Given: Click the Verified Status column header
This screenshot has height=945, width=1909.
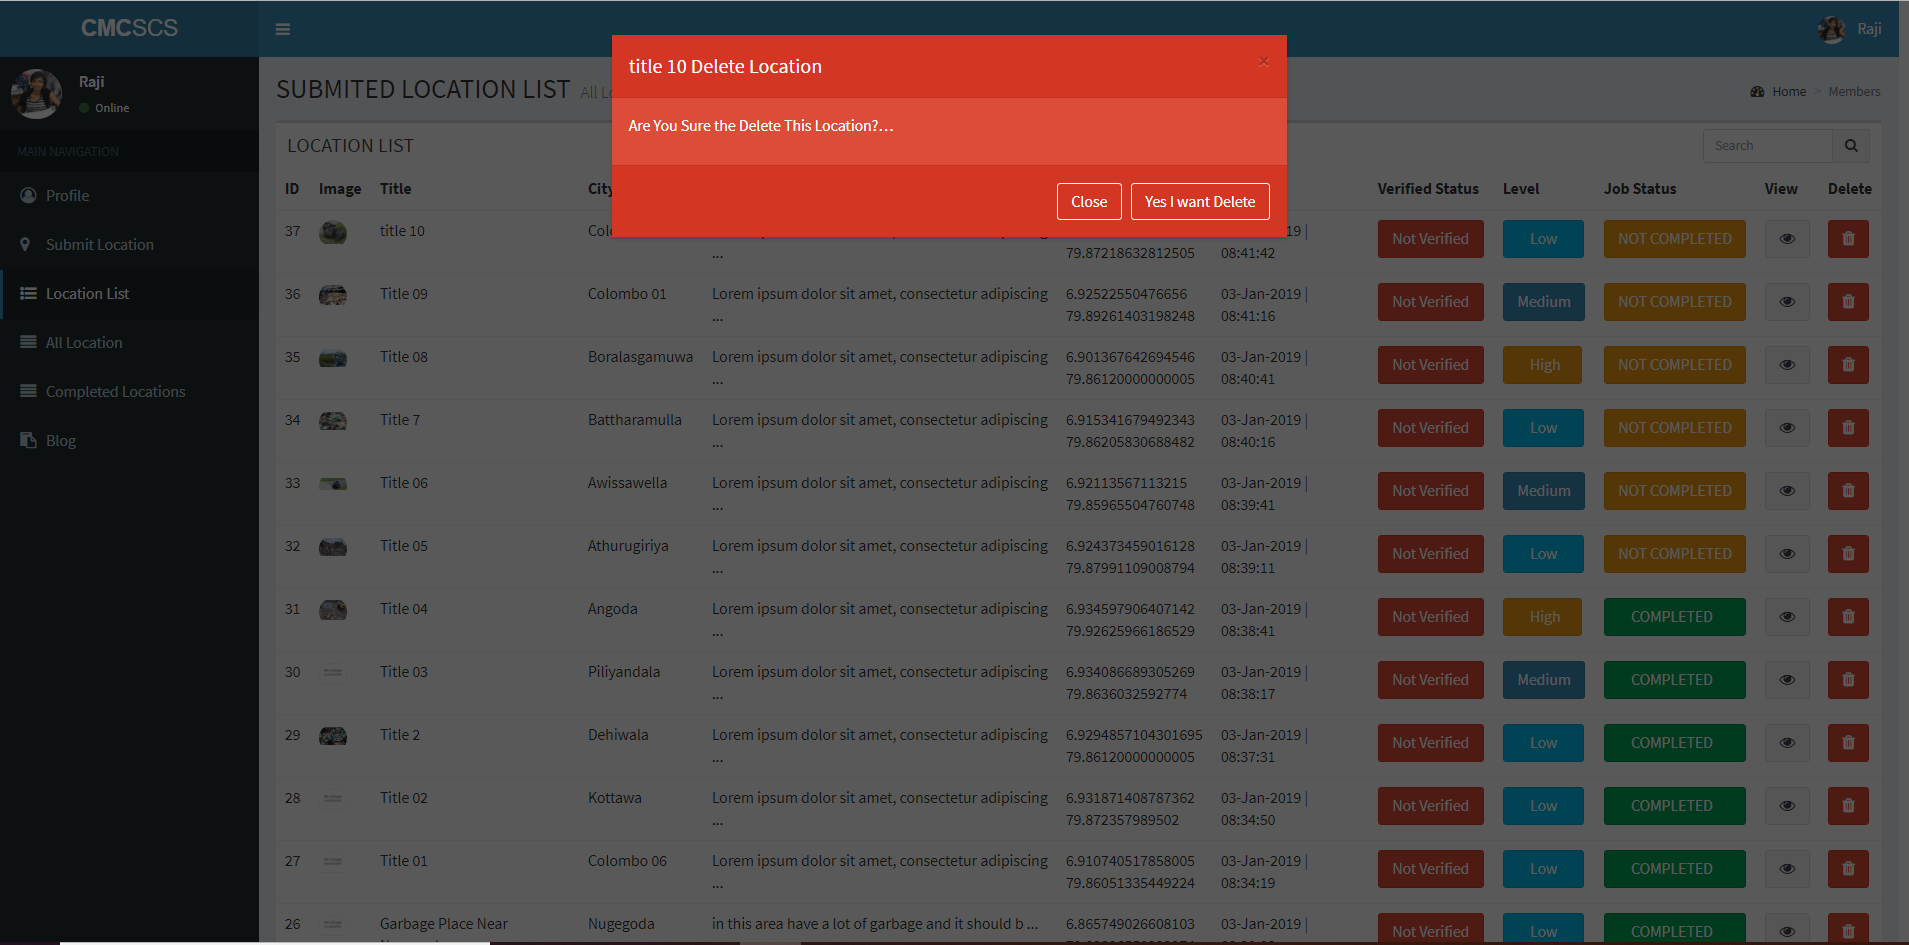Looking at the screenshot, I should 1428,189.
